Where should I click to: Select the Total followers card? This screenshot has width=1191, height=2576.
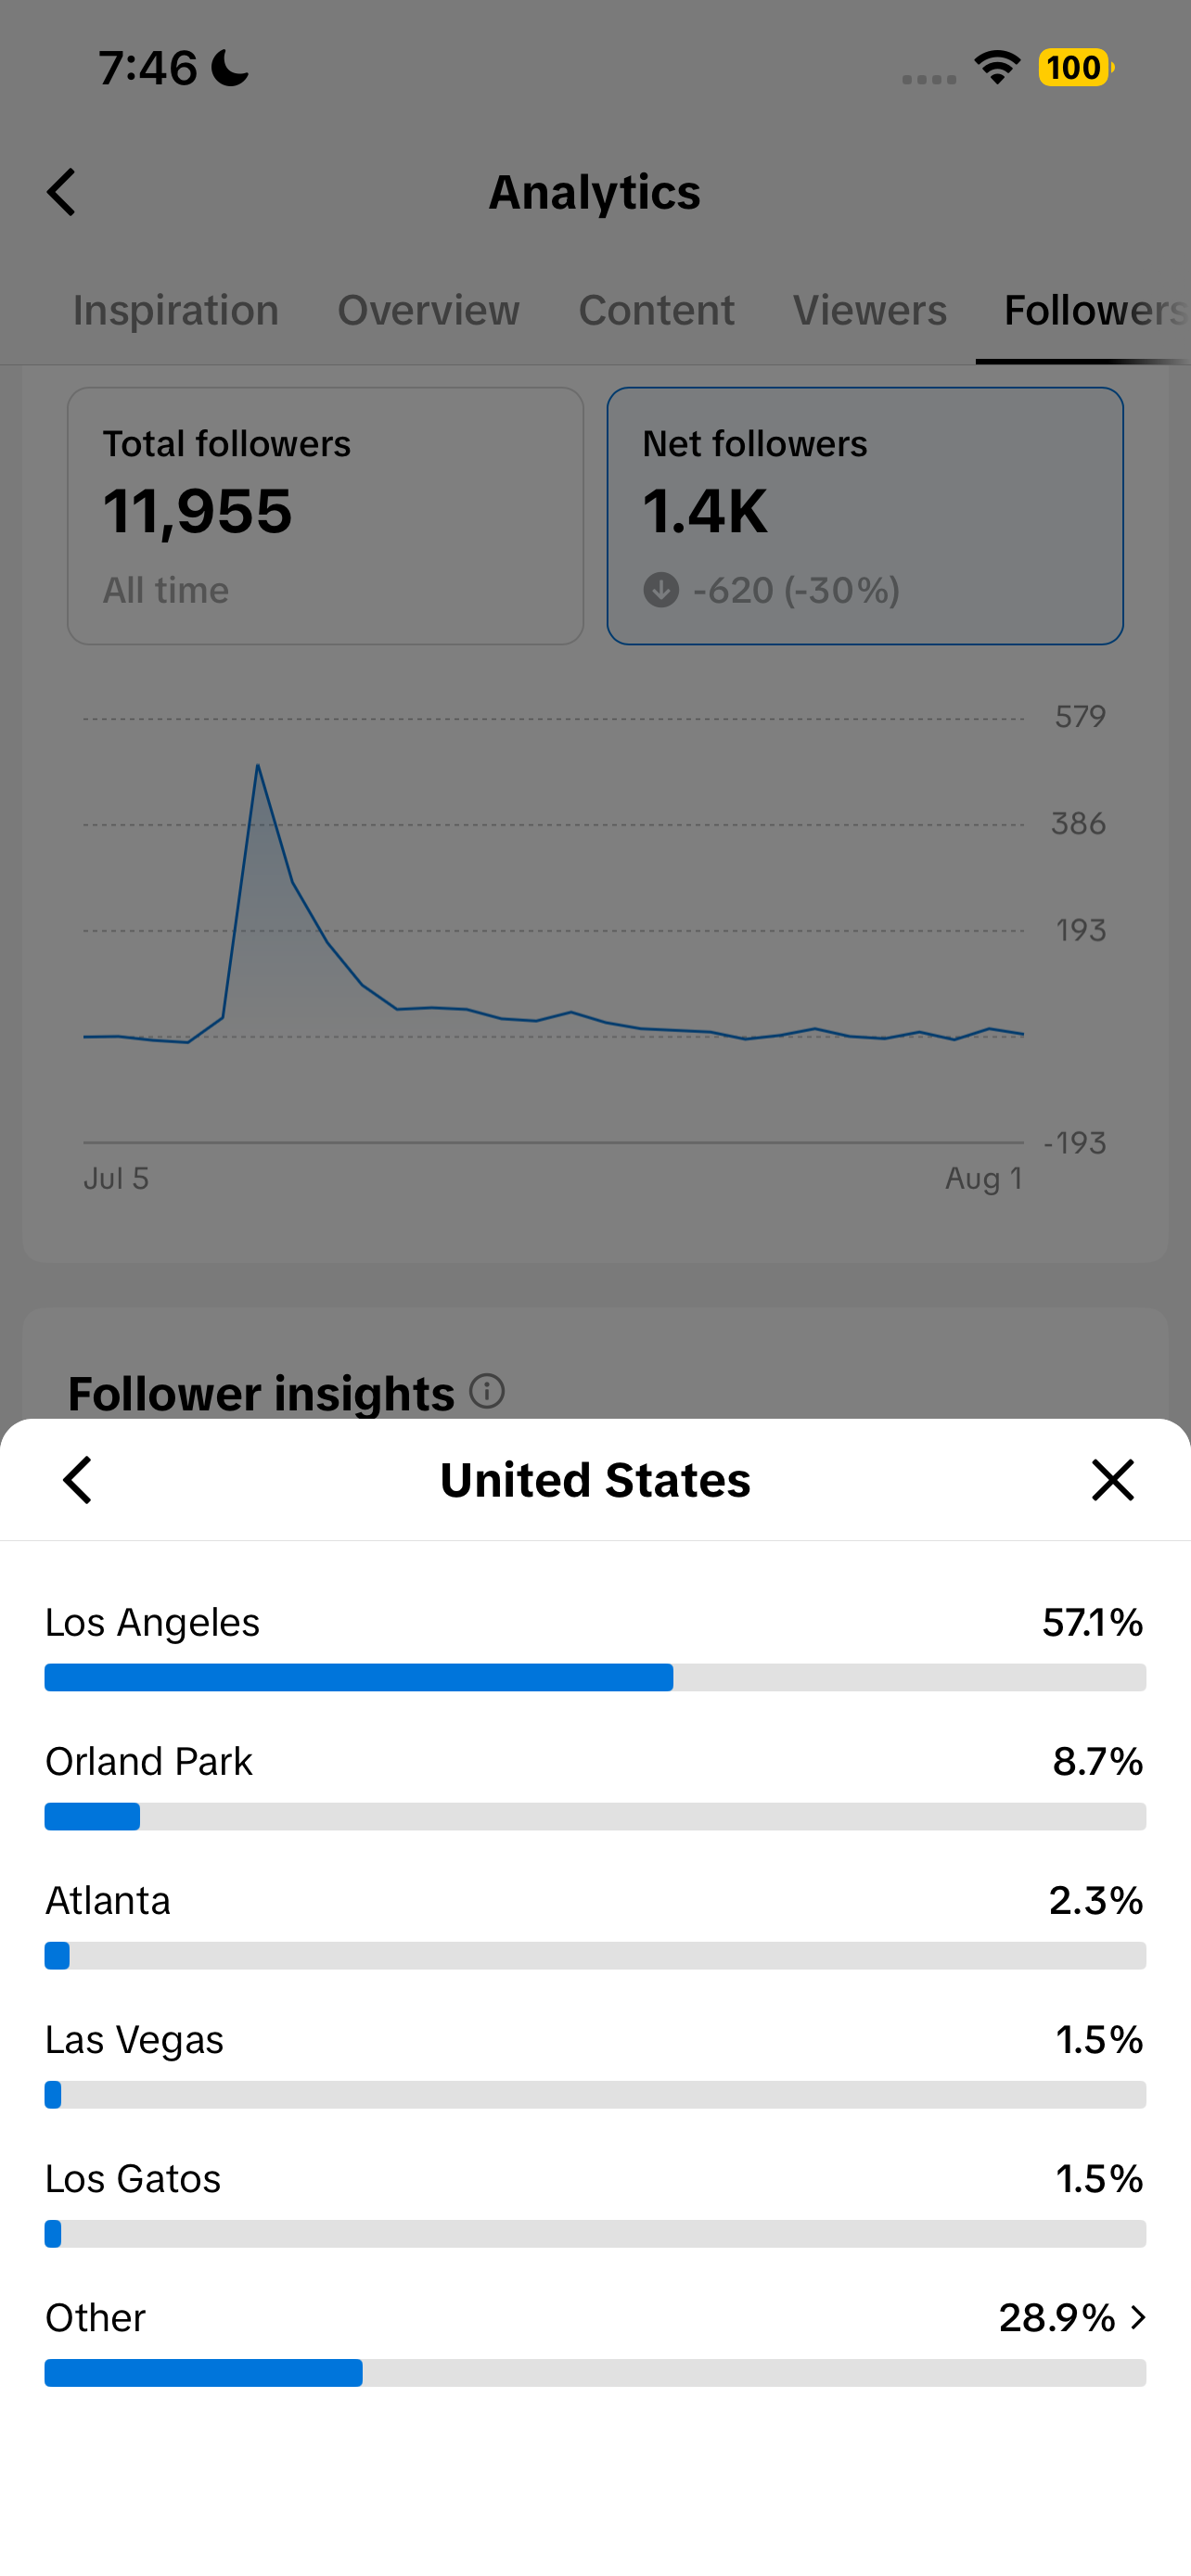click(325, 516)
